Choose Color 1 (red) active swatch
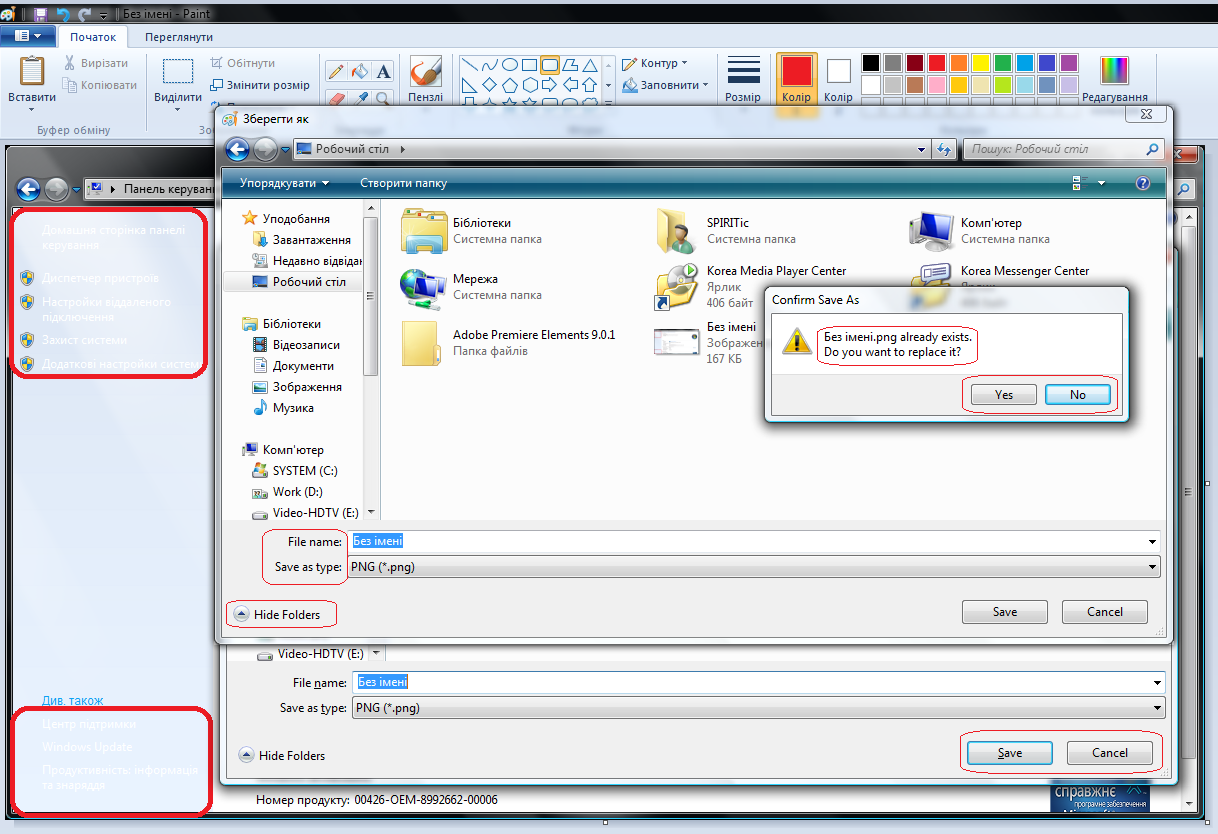 coord(797,78)
